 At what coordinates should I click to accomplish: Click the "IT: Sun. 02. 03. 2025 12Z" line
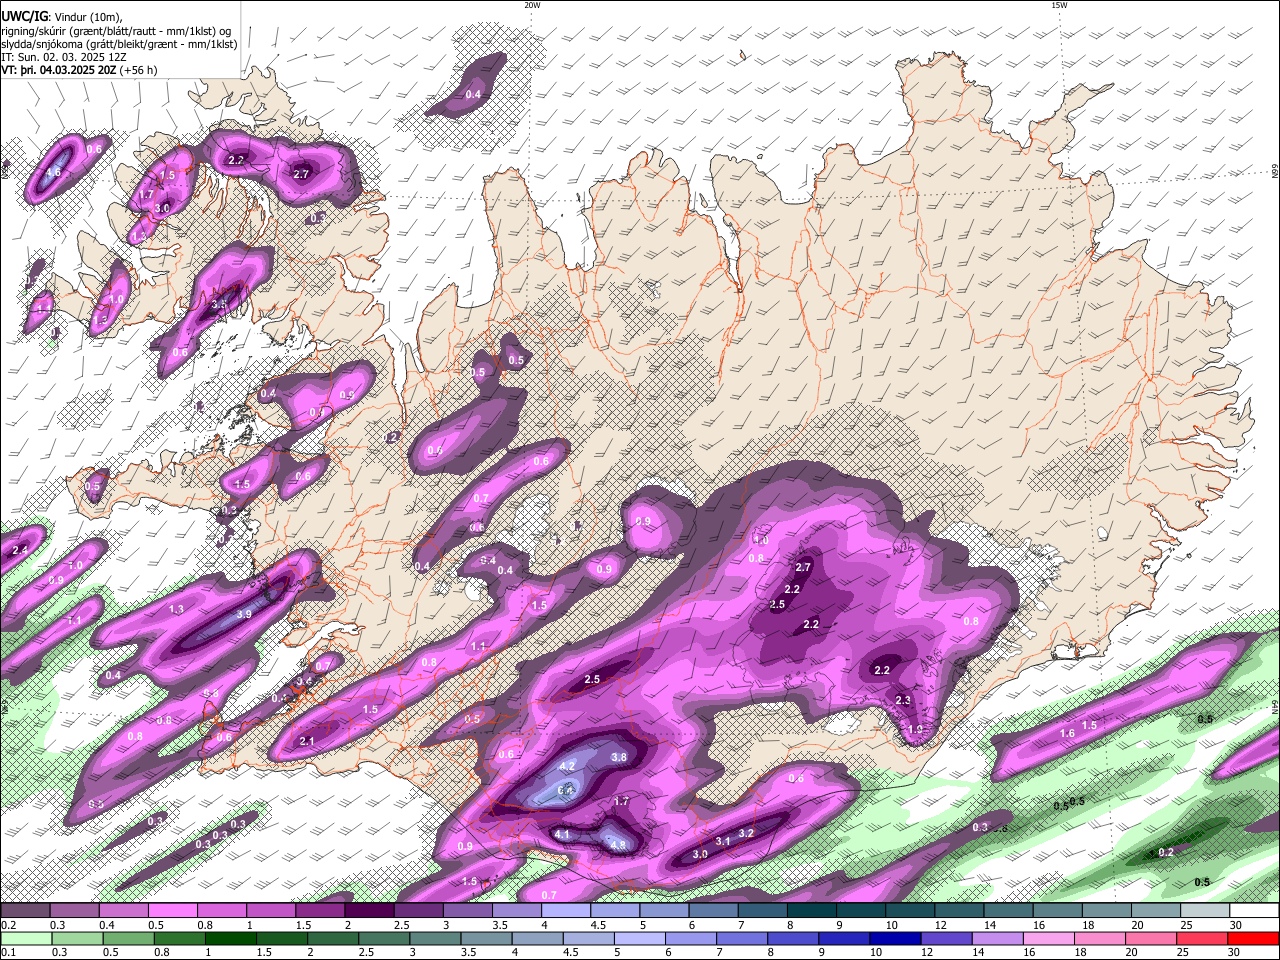(x=66, y=57)
